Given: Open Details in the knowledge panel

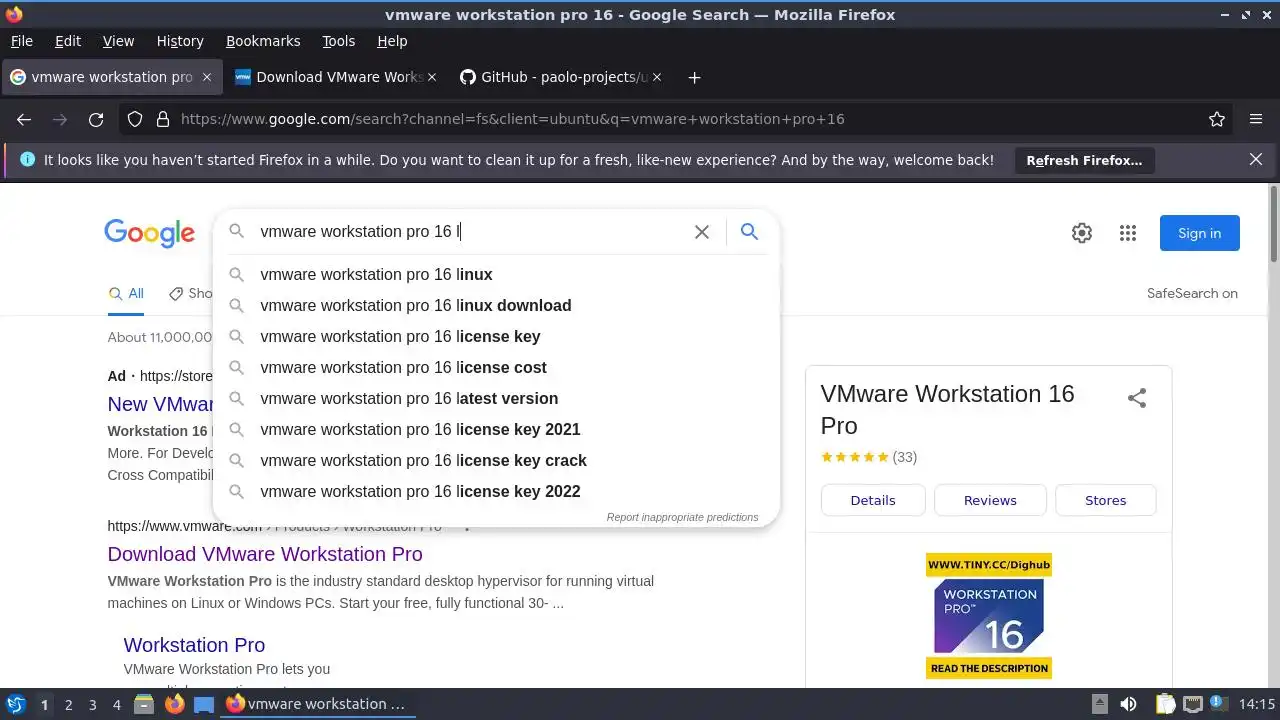Looking at the screenshot, I should pyautogui.click(x=873, y=500).
